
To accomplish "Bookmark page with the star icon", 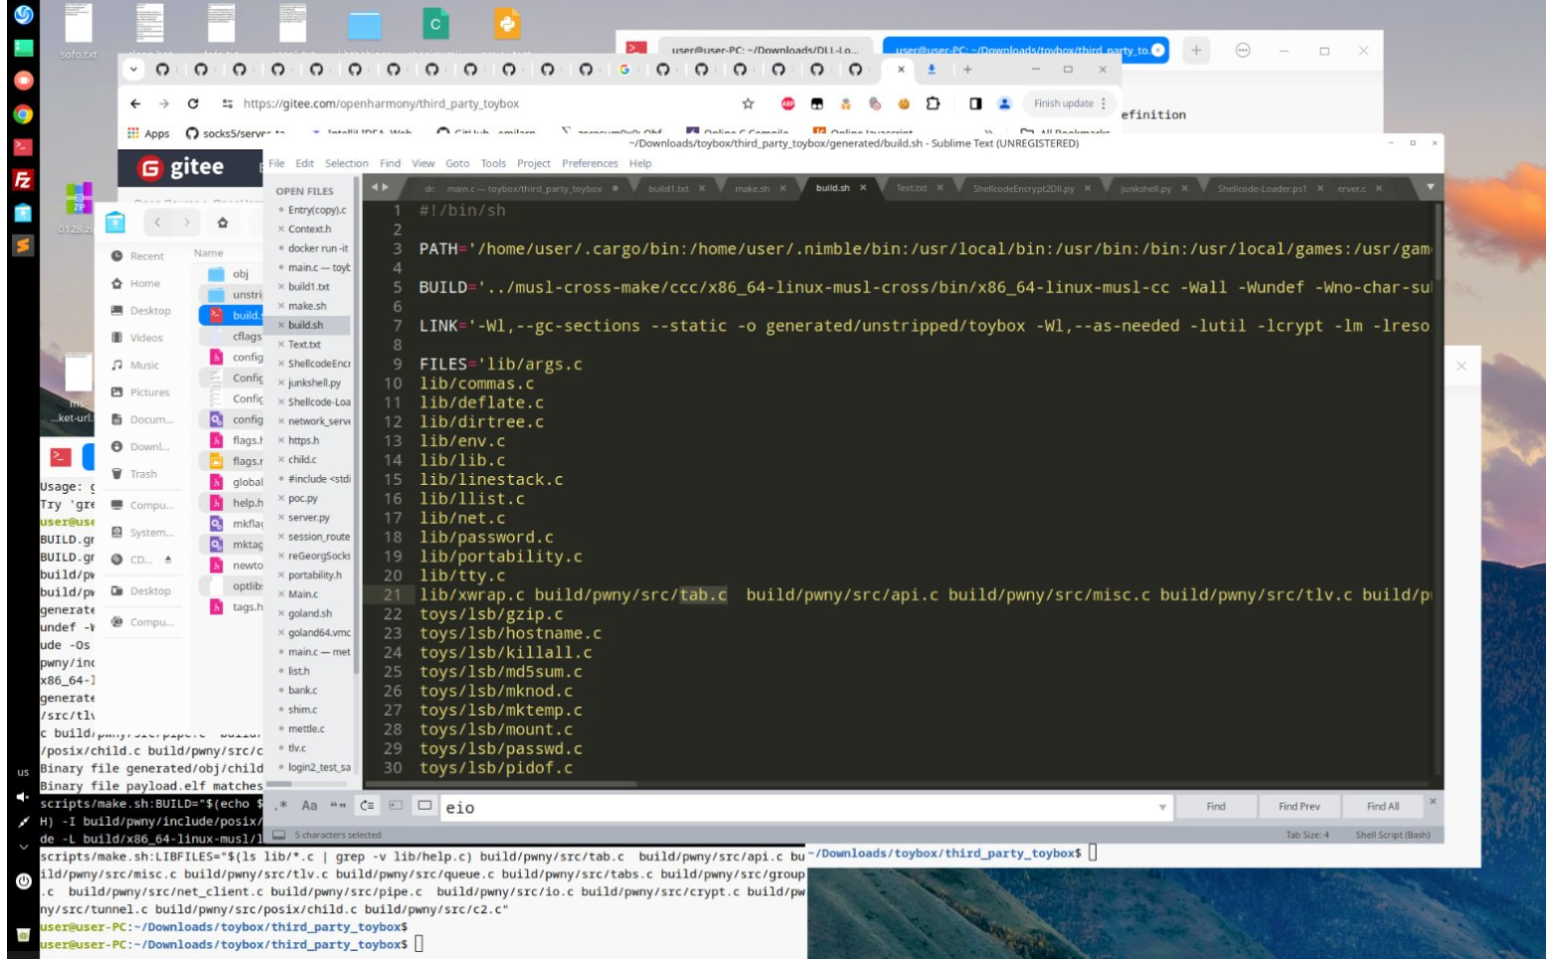I will point(747,103).
